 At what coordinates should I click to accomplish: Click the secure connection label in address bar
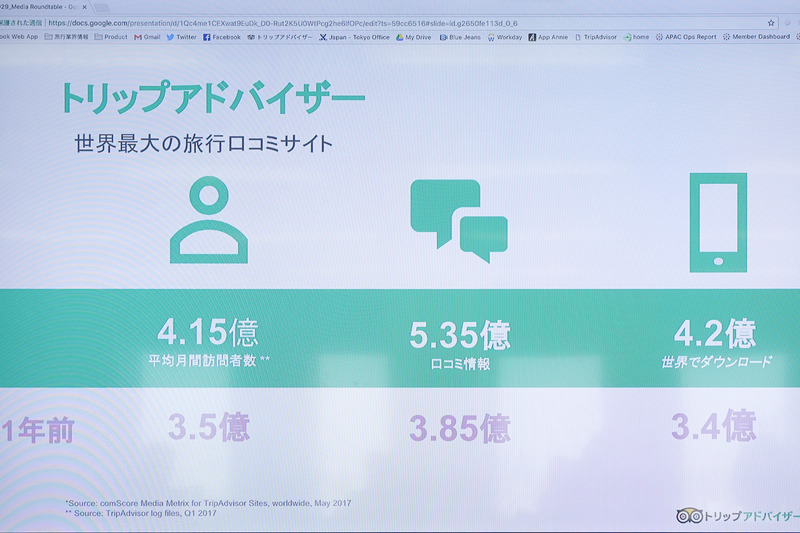click(x=21, y=23)
